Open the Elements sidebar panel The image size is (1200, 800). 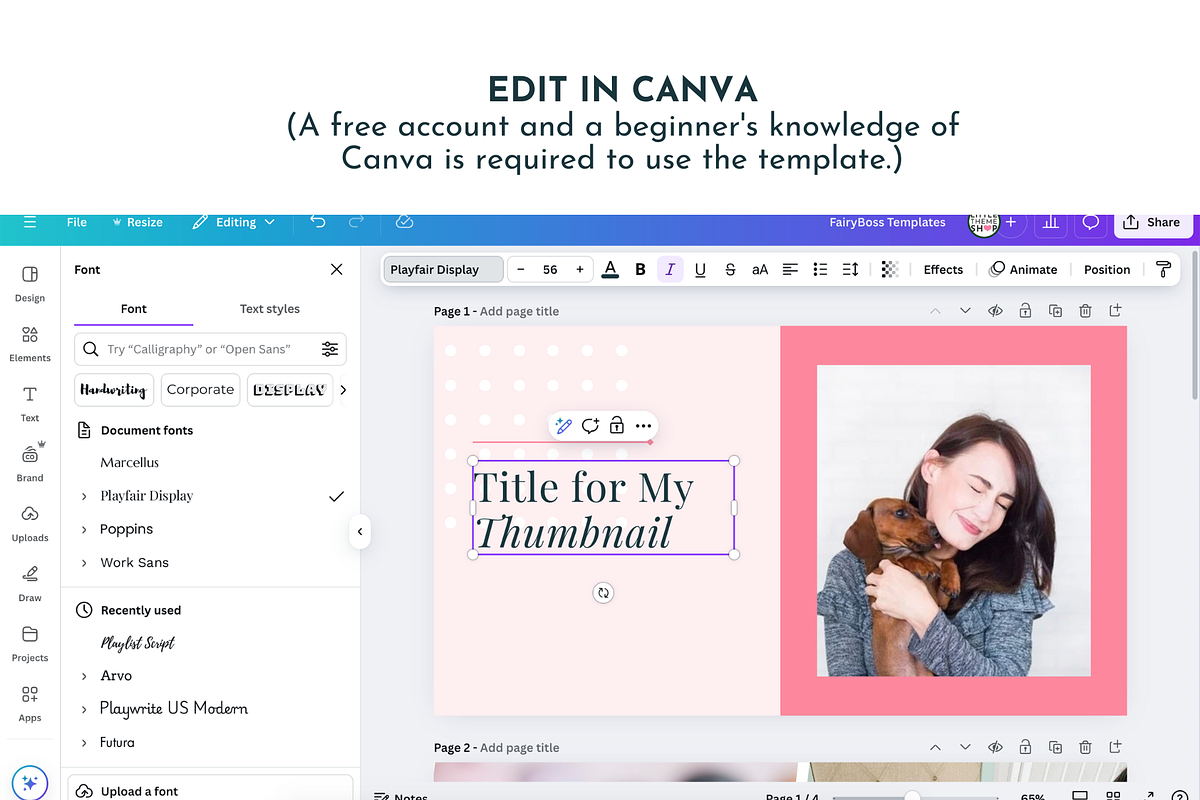(30, 342)
